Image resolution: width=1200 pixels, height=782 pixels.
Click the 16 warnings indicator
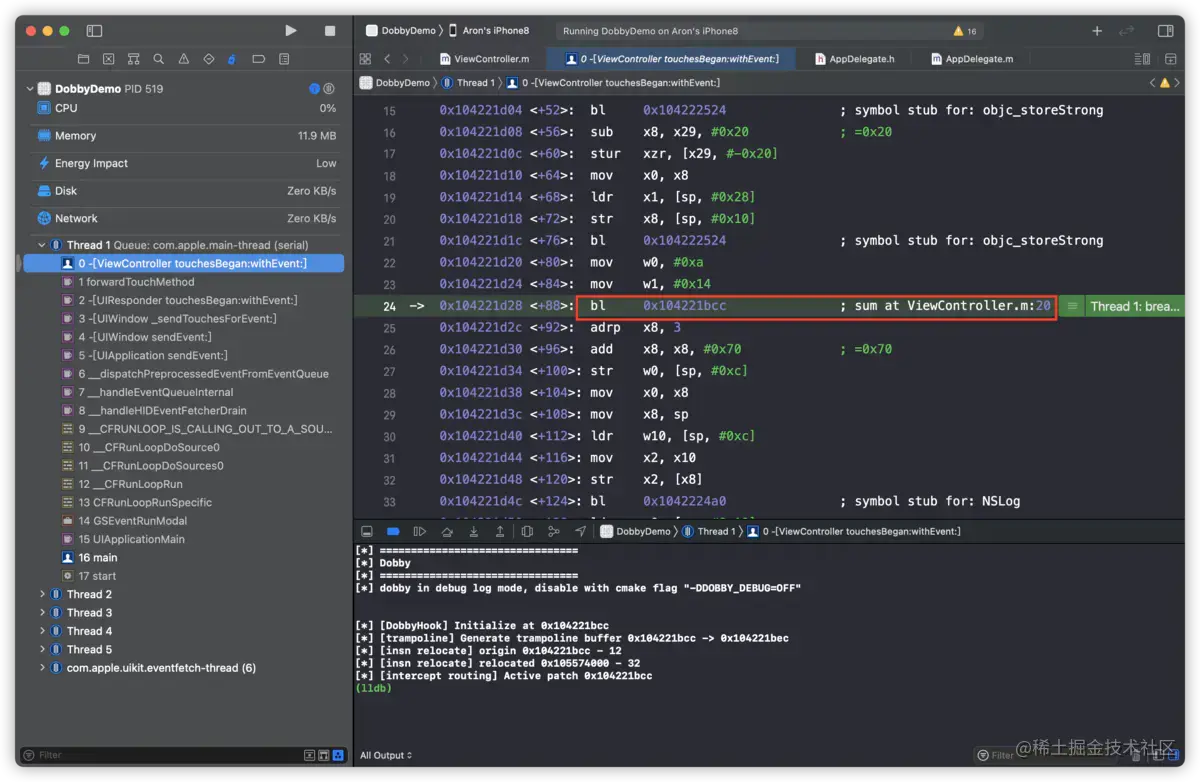pyautogui.click(x=965, y=31)
